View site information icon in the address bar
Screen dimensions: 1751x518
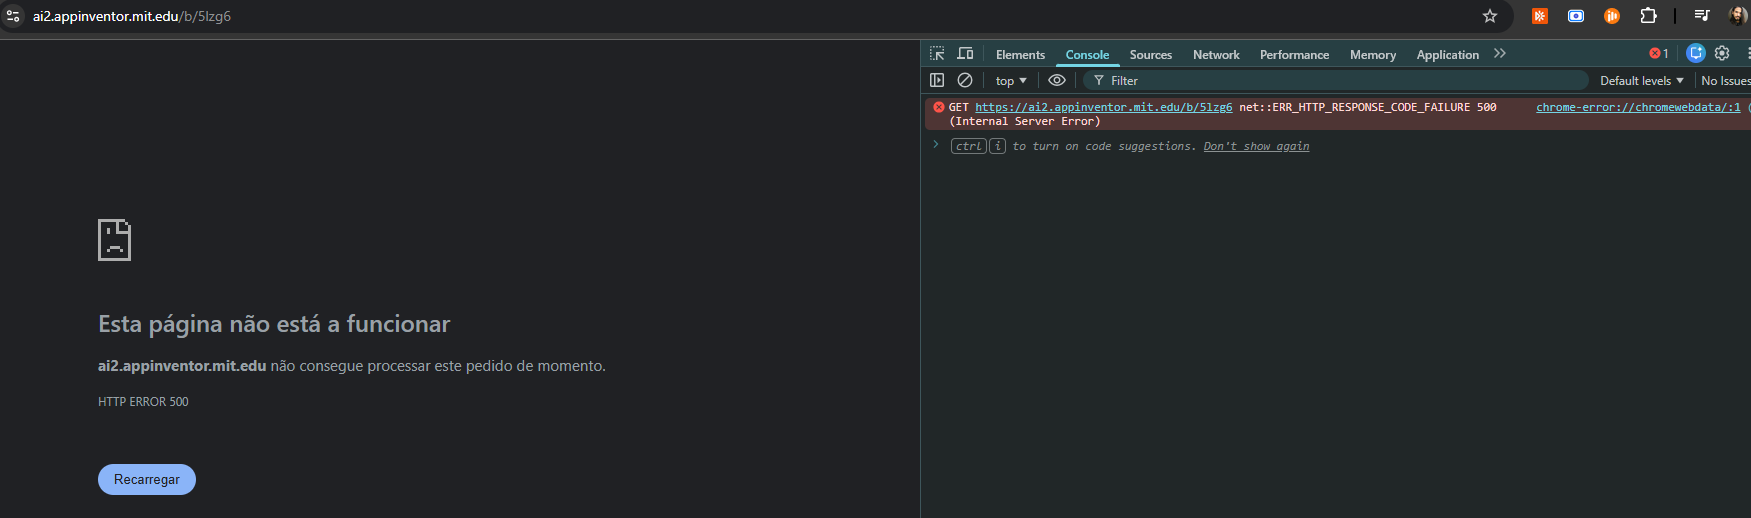click(x=13, y=16)
